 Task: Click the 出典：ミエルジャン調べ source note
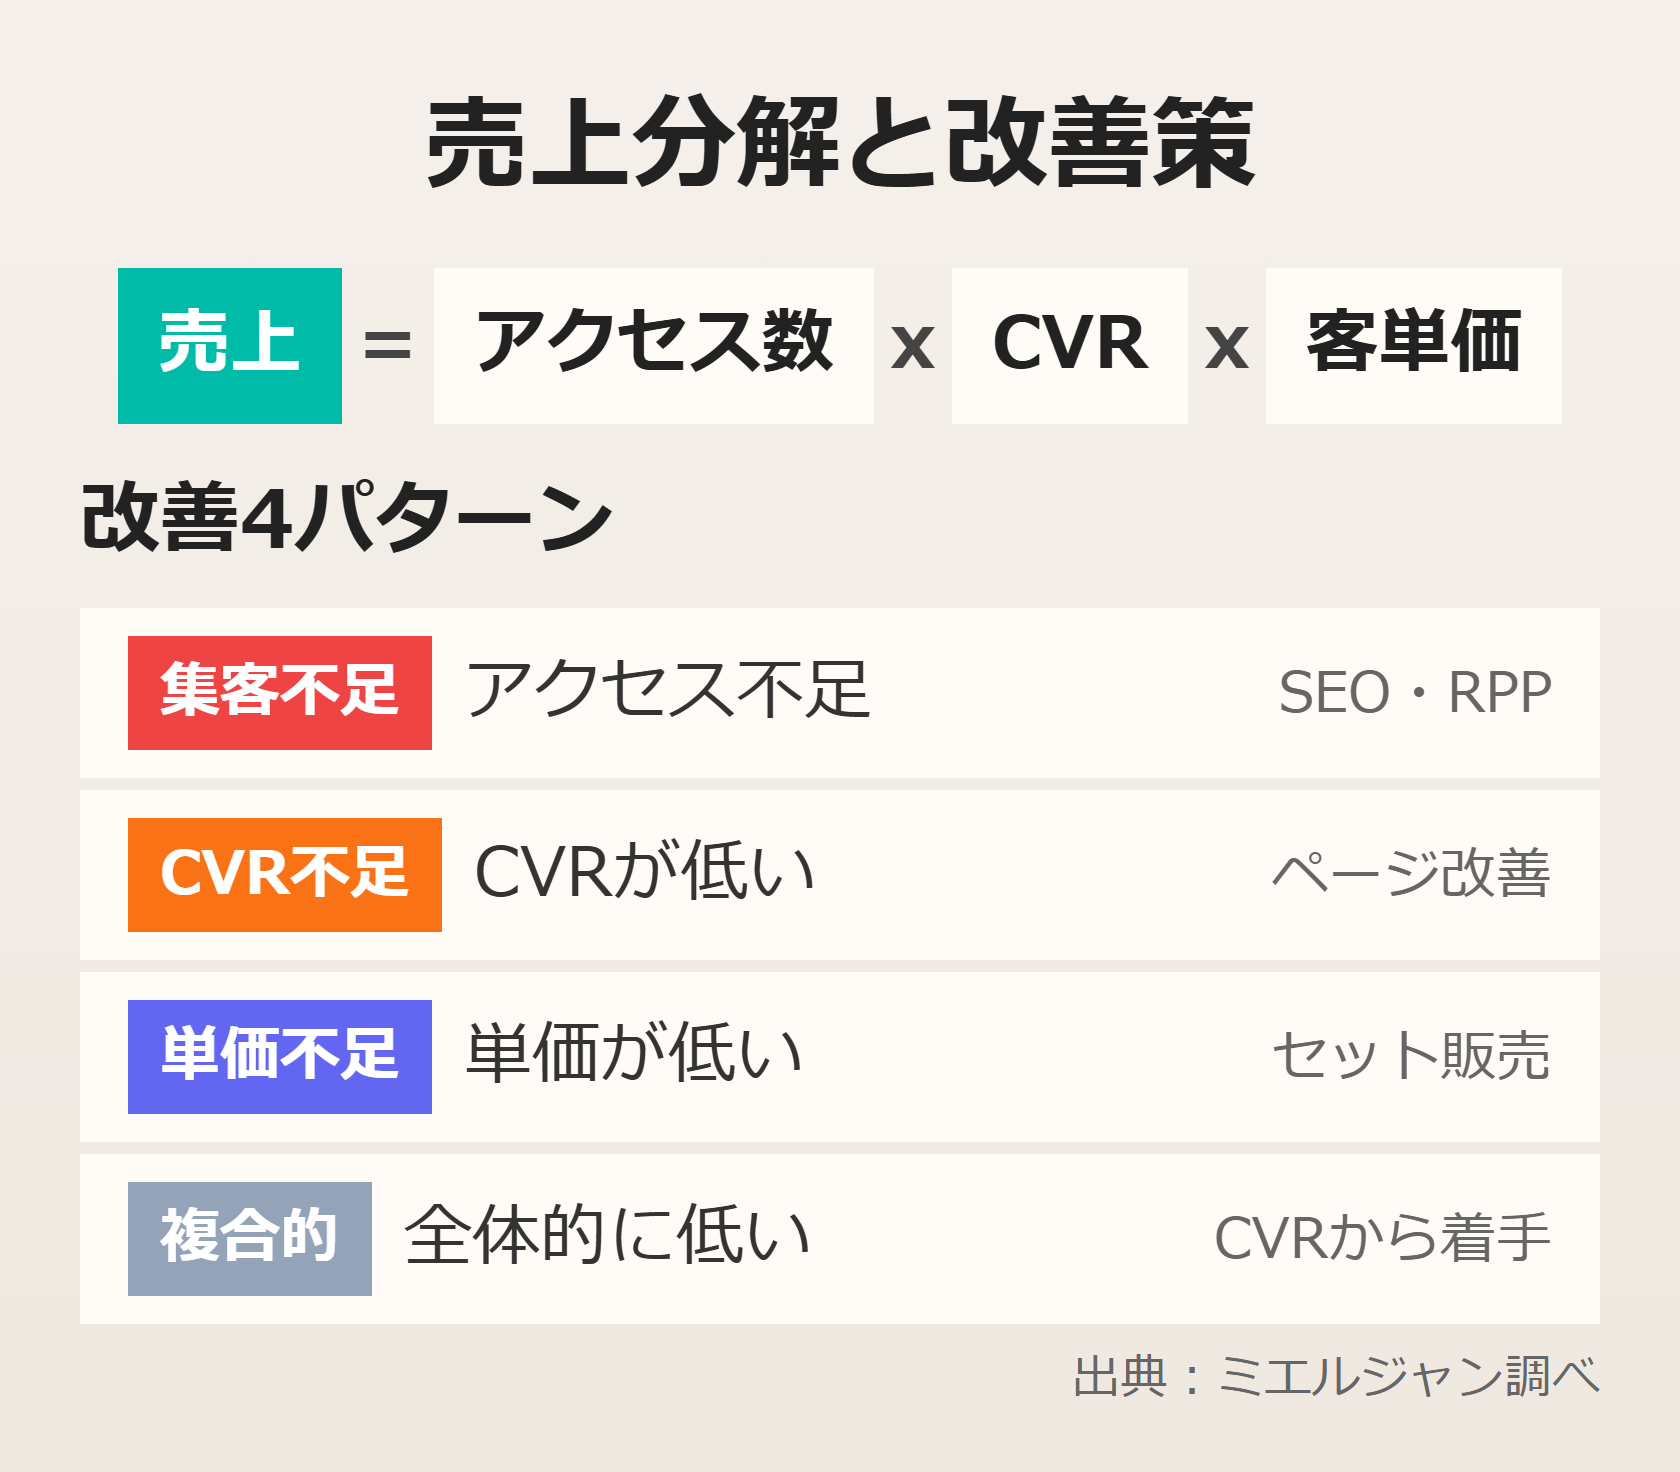click(1336, 1377)
